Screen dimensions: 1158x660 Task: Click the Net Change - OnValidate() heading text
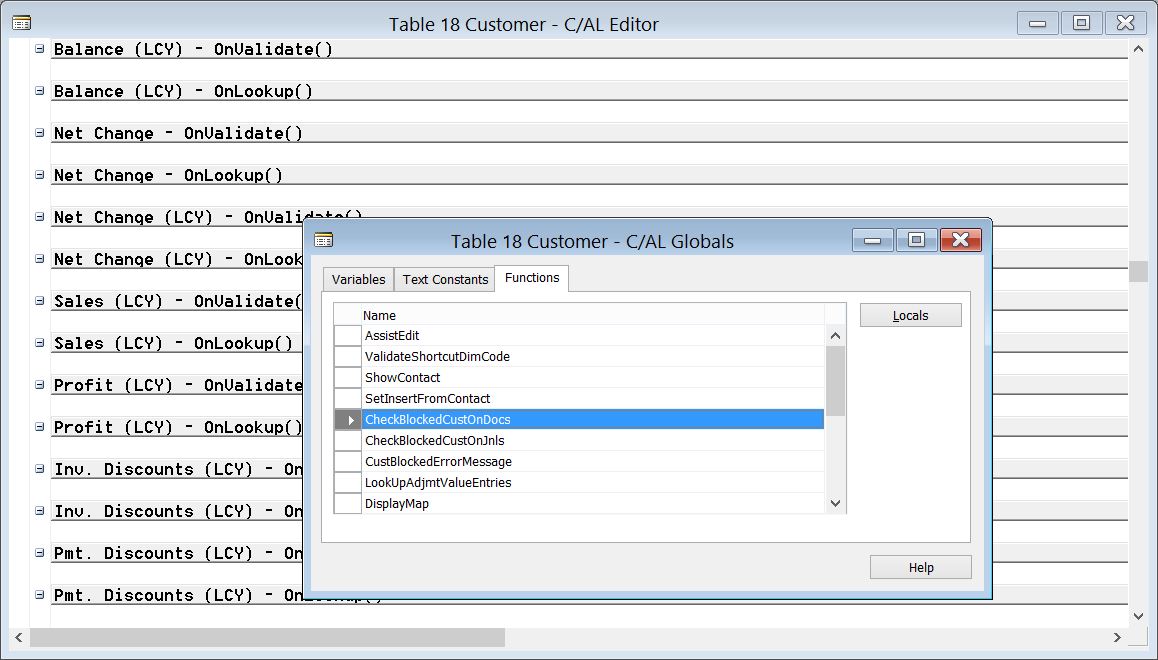[x=178, y=134]
